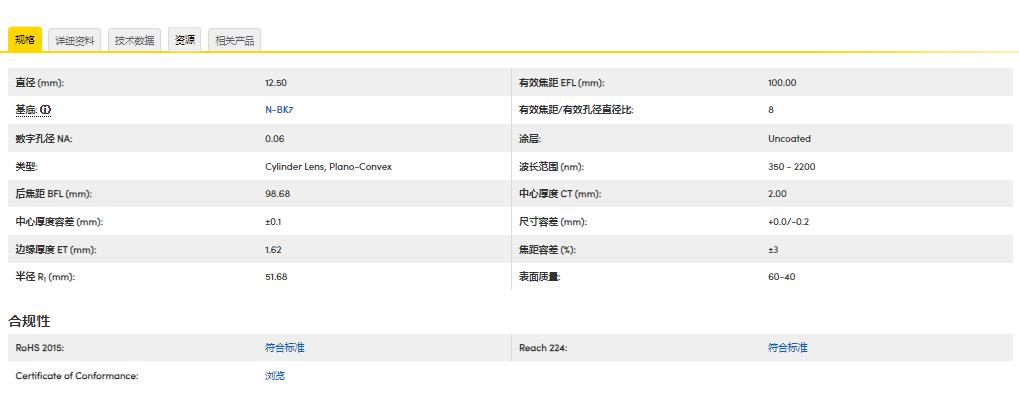Select the 技术数据 tab

coord(134,41)
